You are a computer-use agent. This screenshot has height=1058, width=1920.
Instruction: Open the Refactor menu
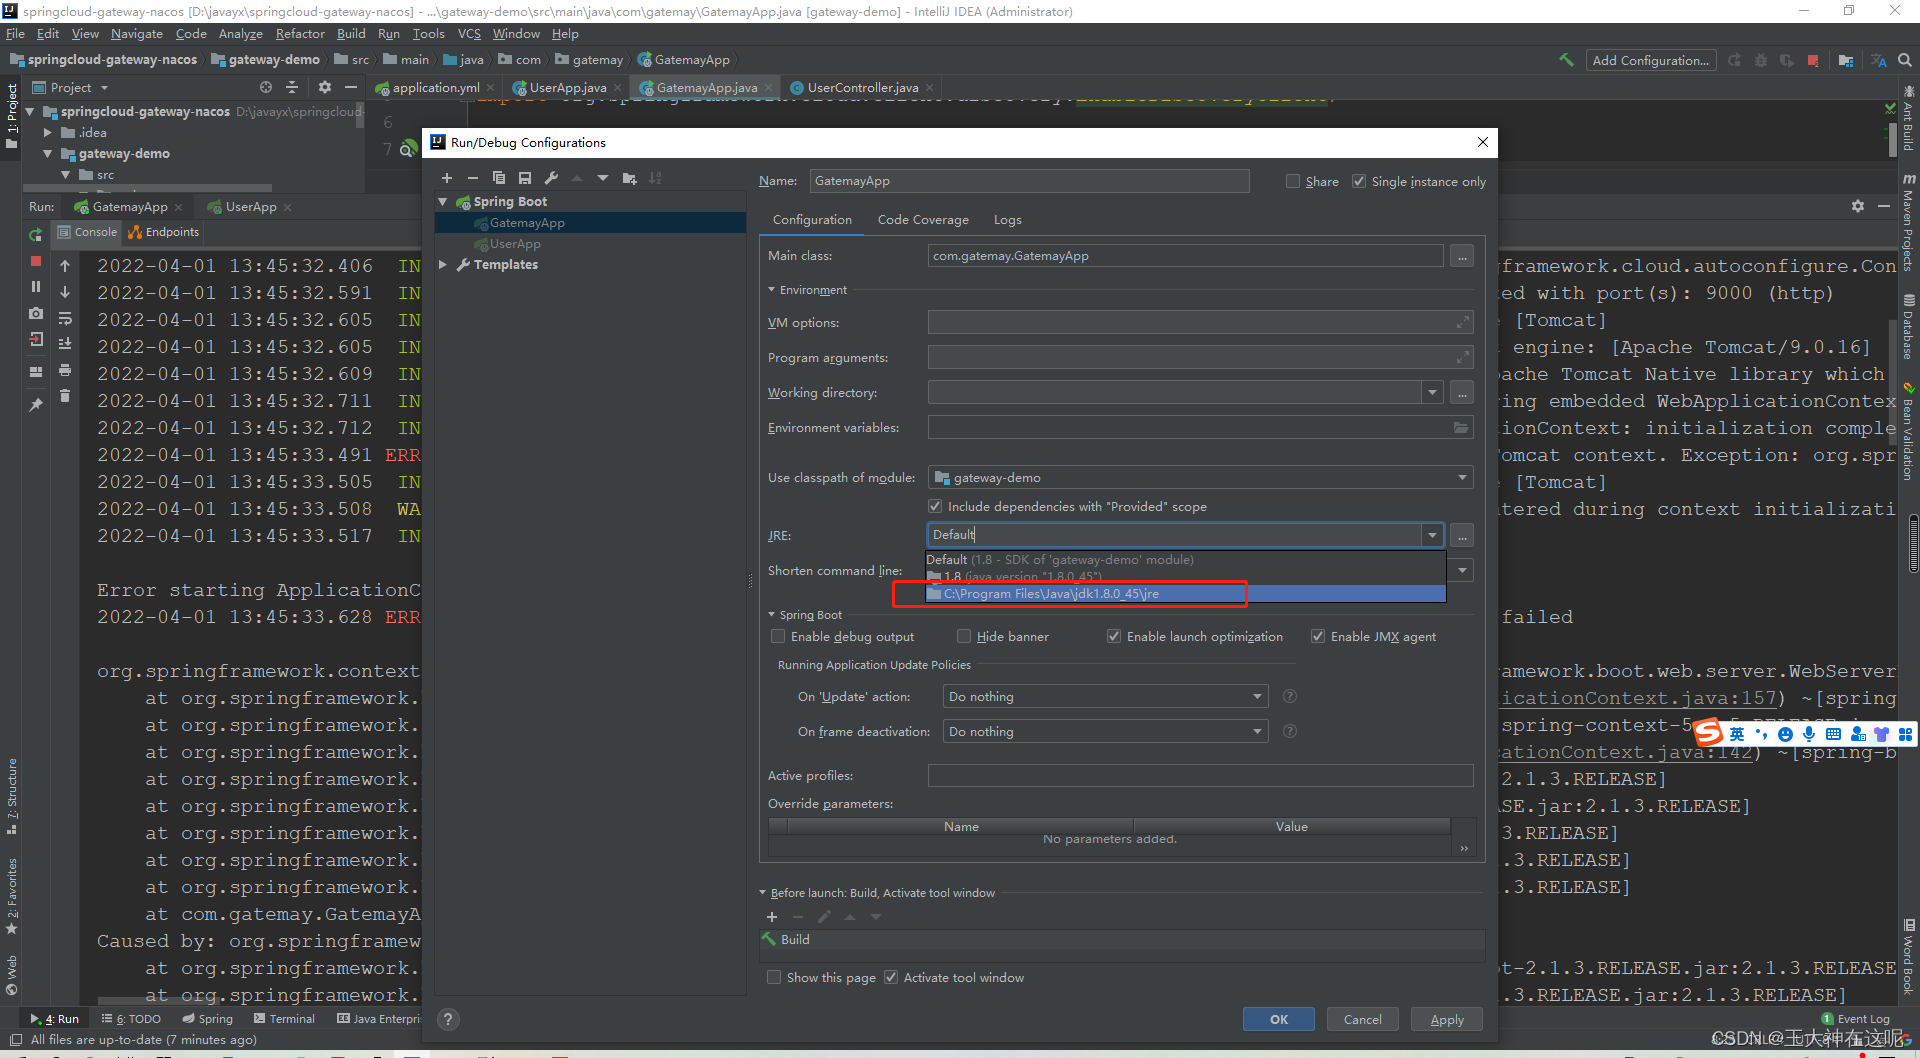pos(300,34)
